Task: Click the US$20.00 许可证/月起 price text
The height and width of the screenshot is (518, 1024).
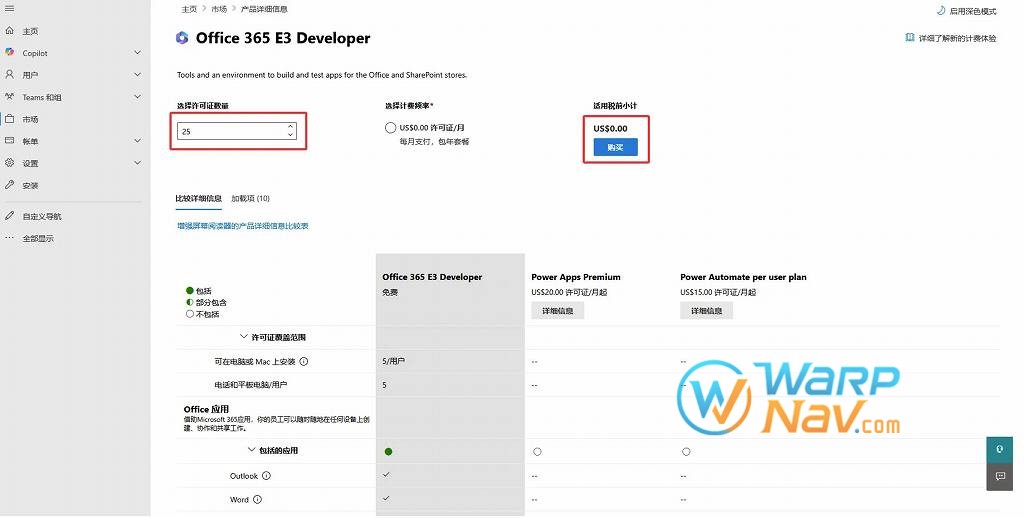Action: pyautogui.click(x=569, y=293)
